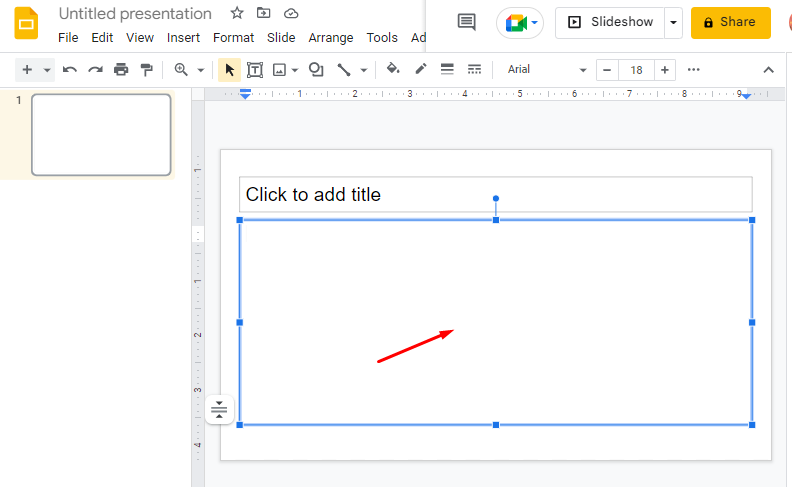This screenshot has height=487, width=792.
Task: Expand the zoom level dropdown
Action: click(x=201, y=70)
